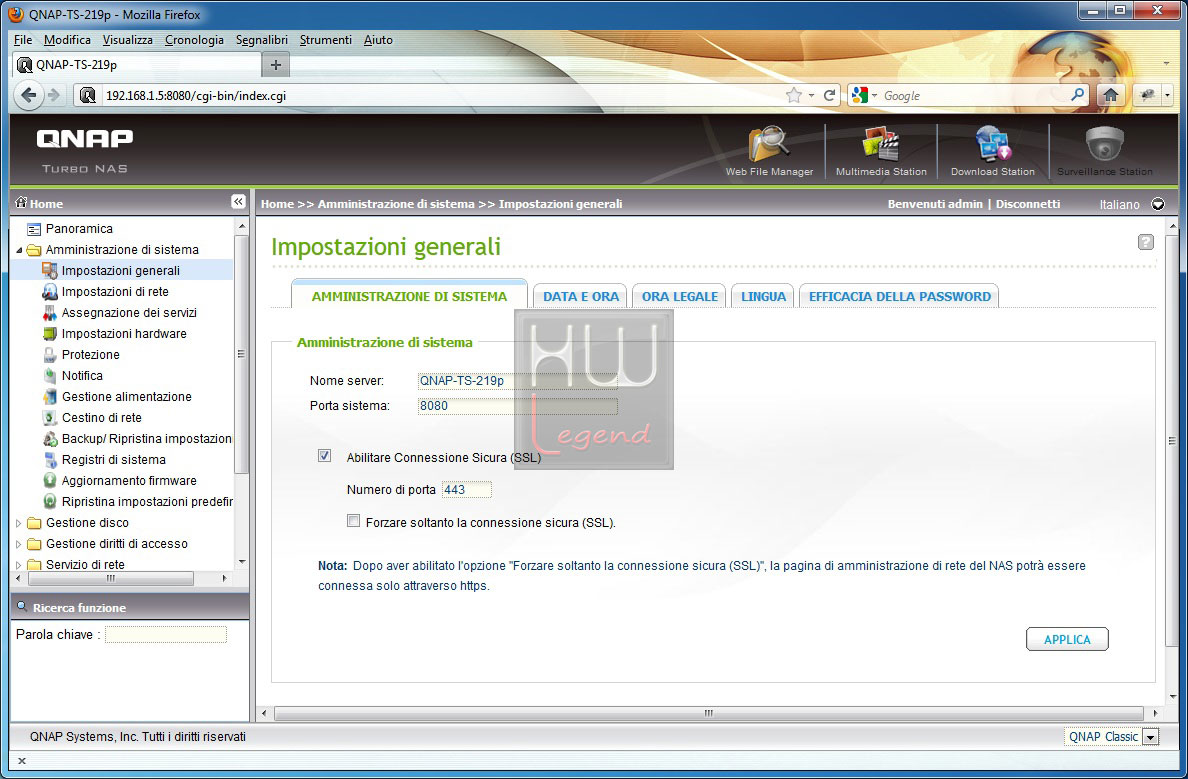Expand Gestione diritti di accesso node
This screenshot has width=1188, height=779.
tap(19, 544)
